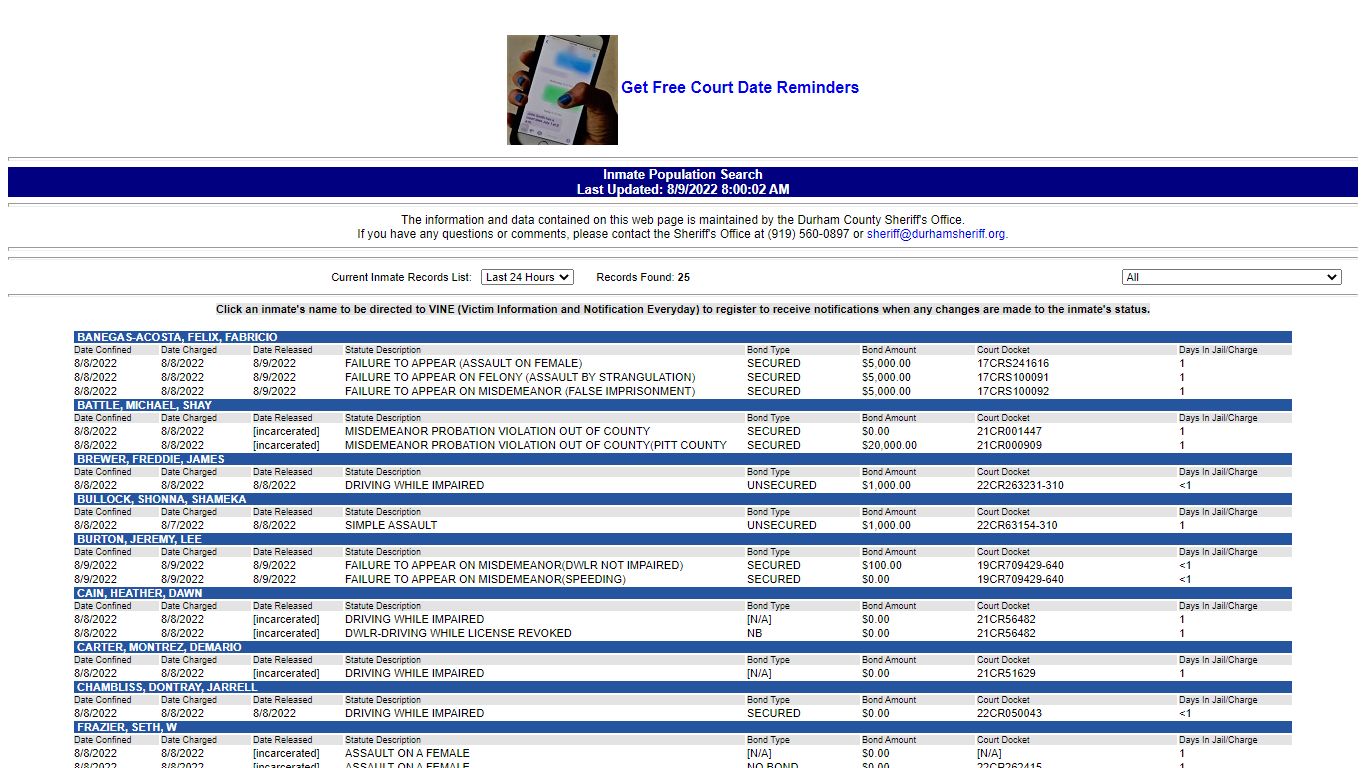1366x768 pixels.
Task: Select court docket 21CR000909
Action: 1009,446
